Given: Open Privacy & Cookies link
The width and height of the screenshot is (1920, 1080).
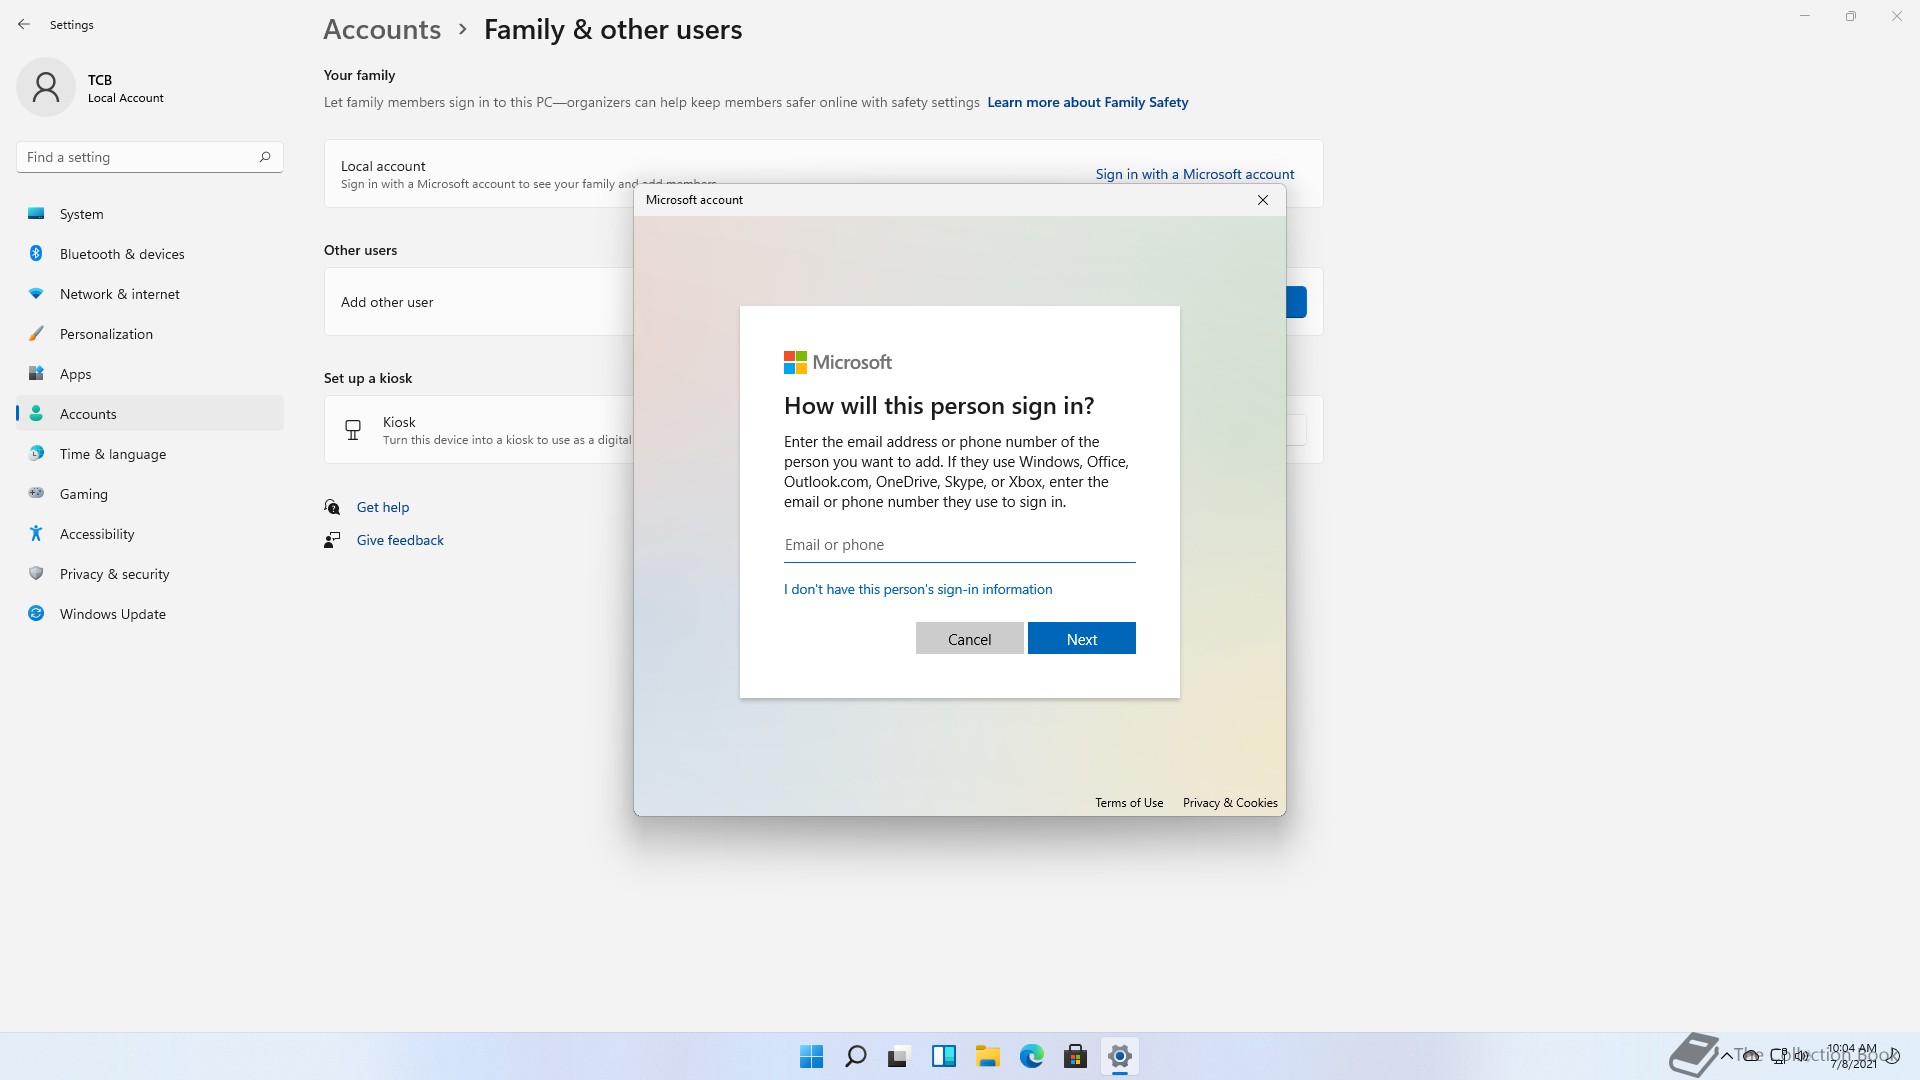Looking at the screenshot, I should [1230, 803].
